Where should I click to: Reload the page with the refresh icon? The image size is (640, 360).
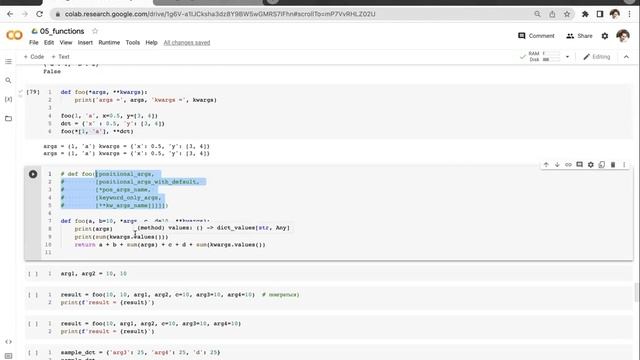tap(40, 14)
